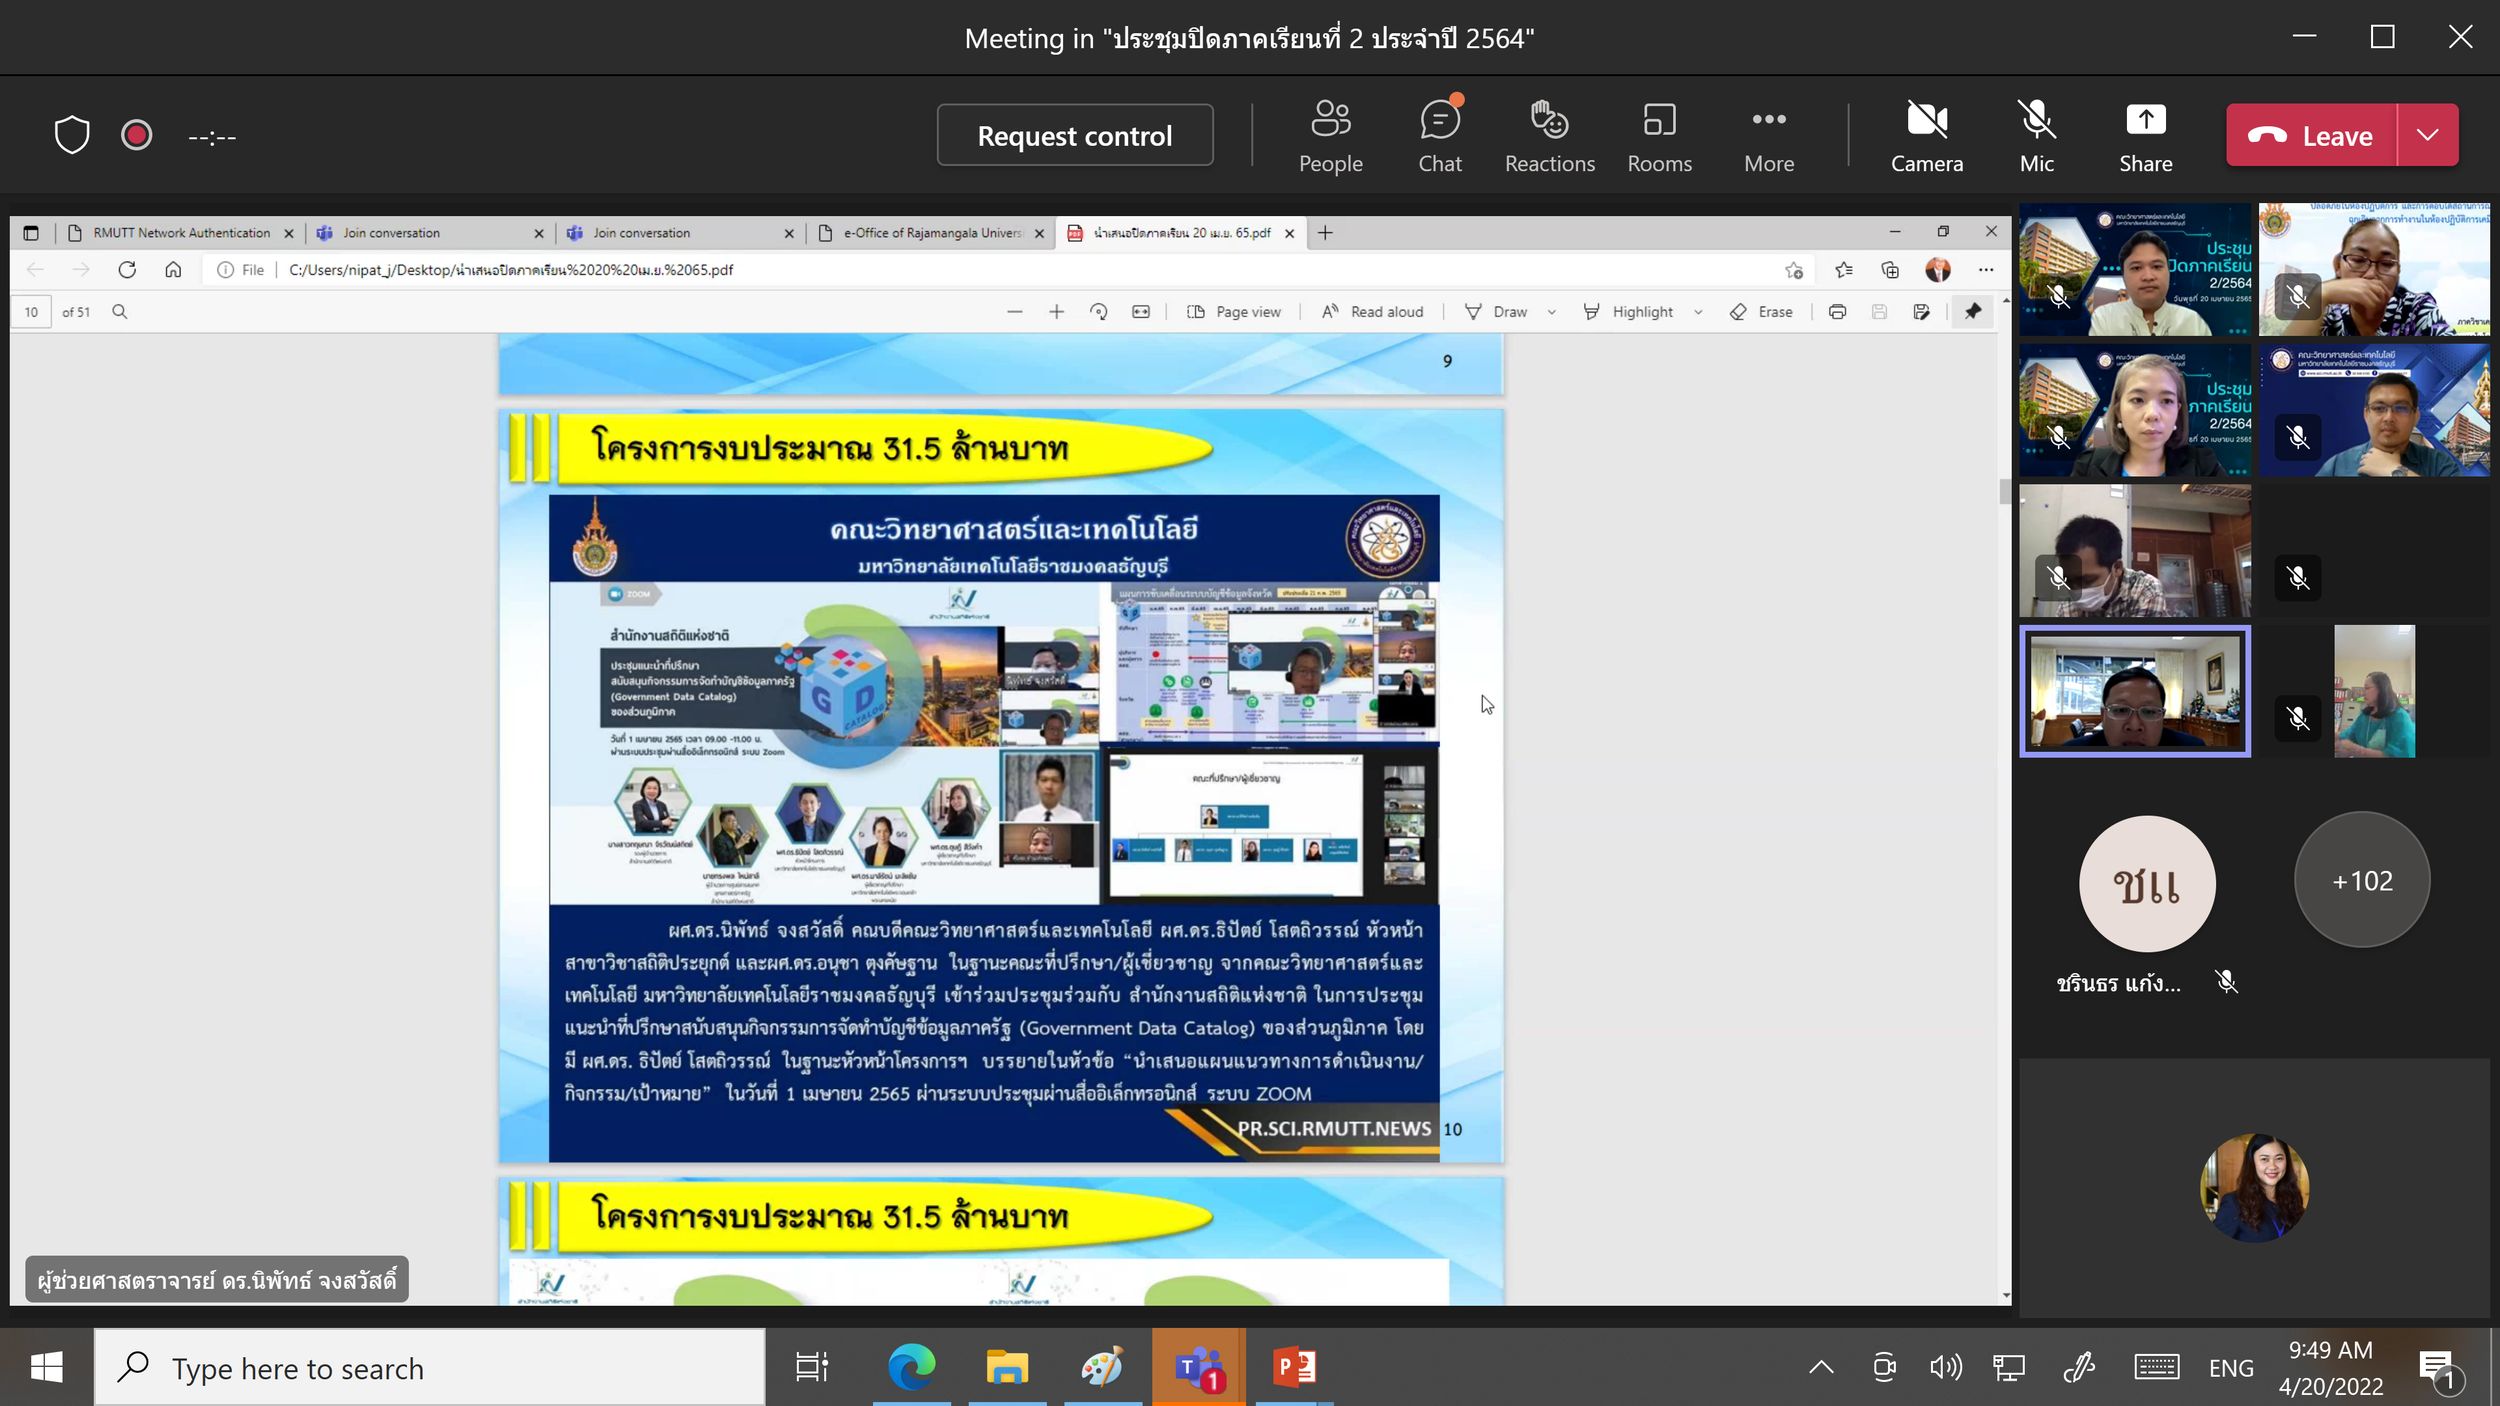Unmute the Mic
This screenshot has width=2500, height=1406.
(x=2036, y=137)
